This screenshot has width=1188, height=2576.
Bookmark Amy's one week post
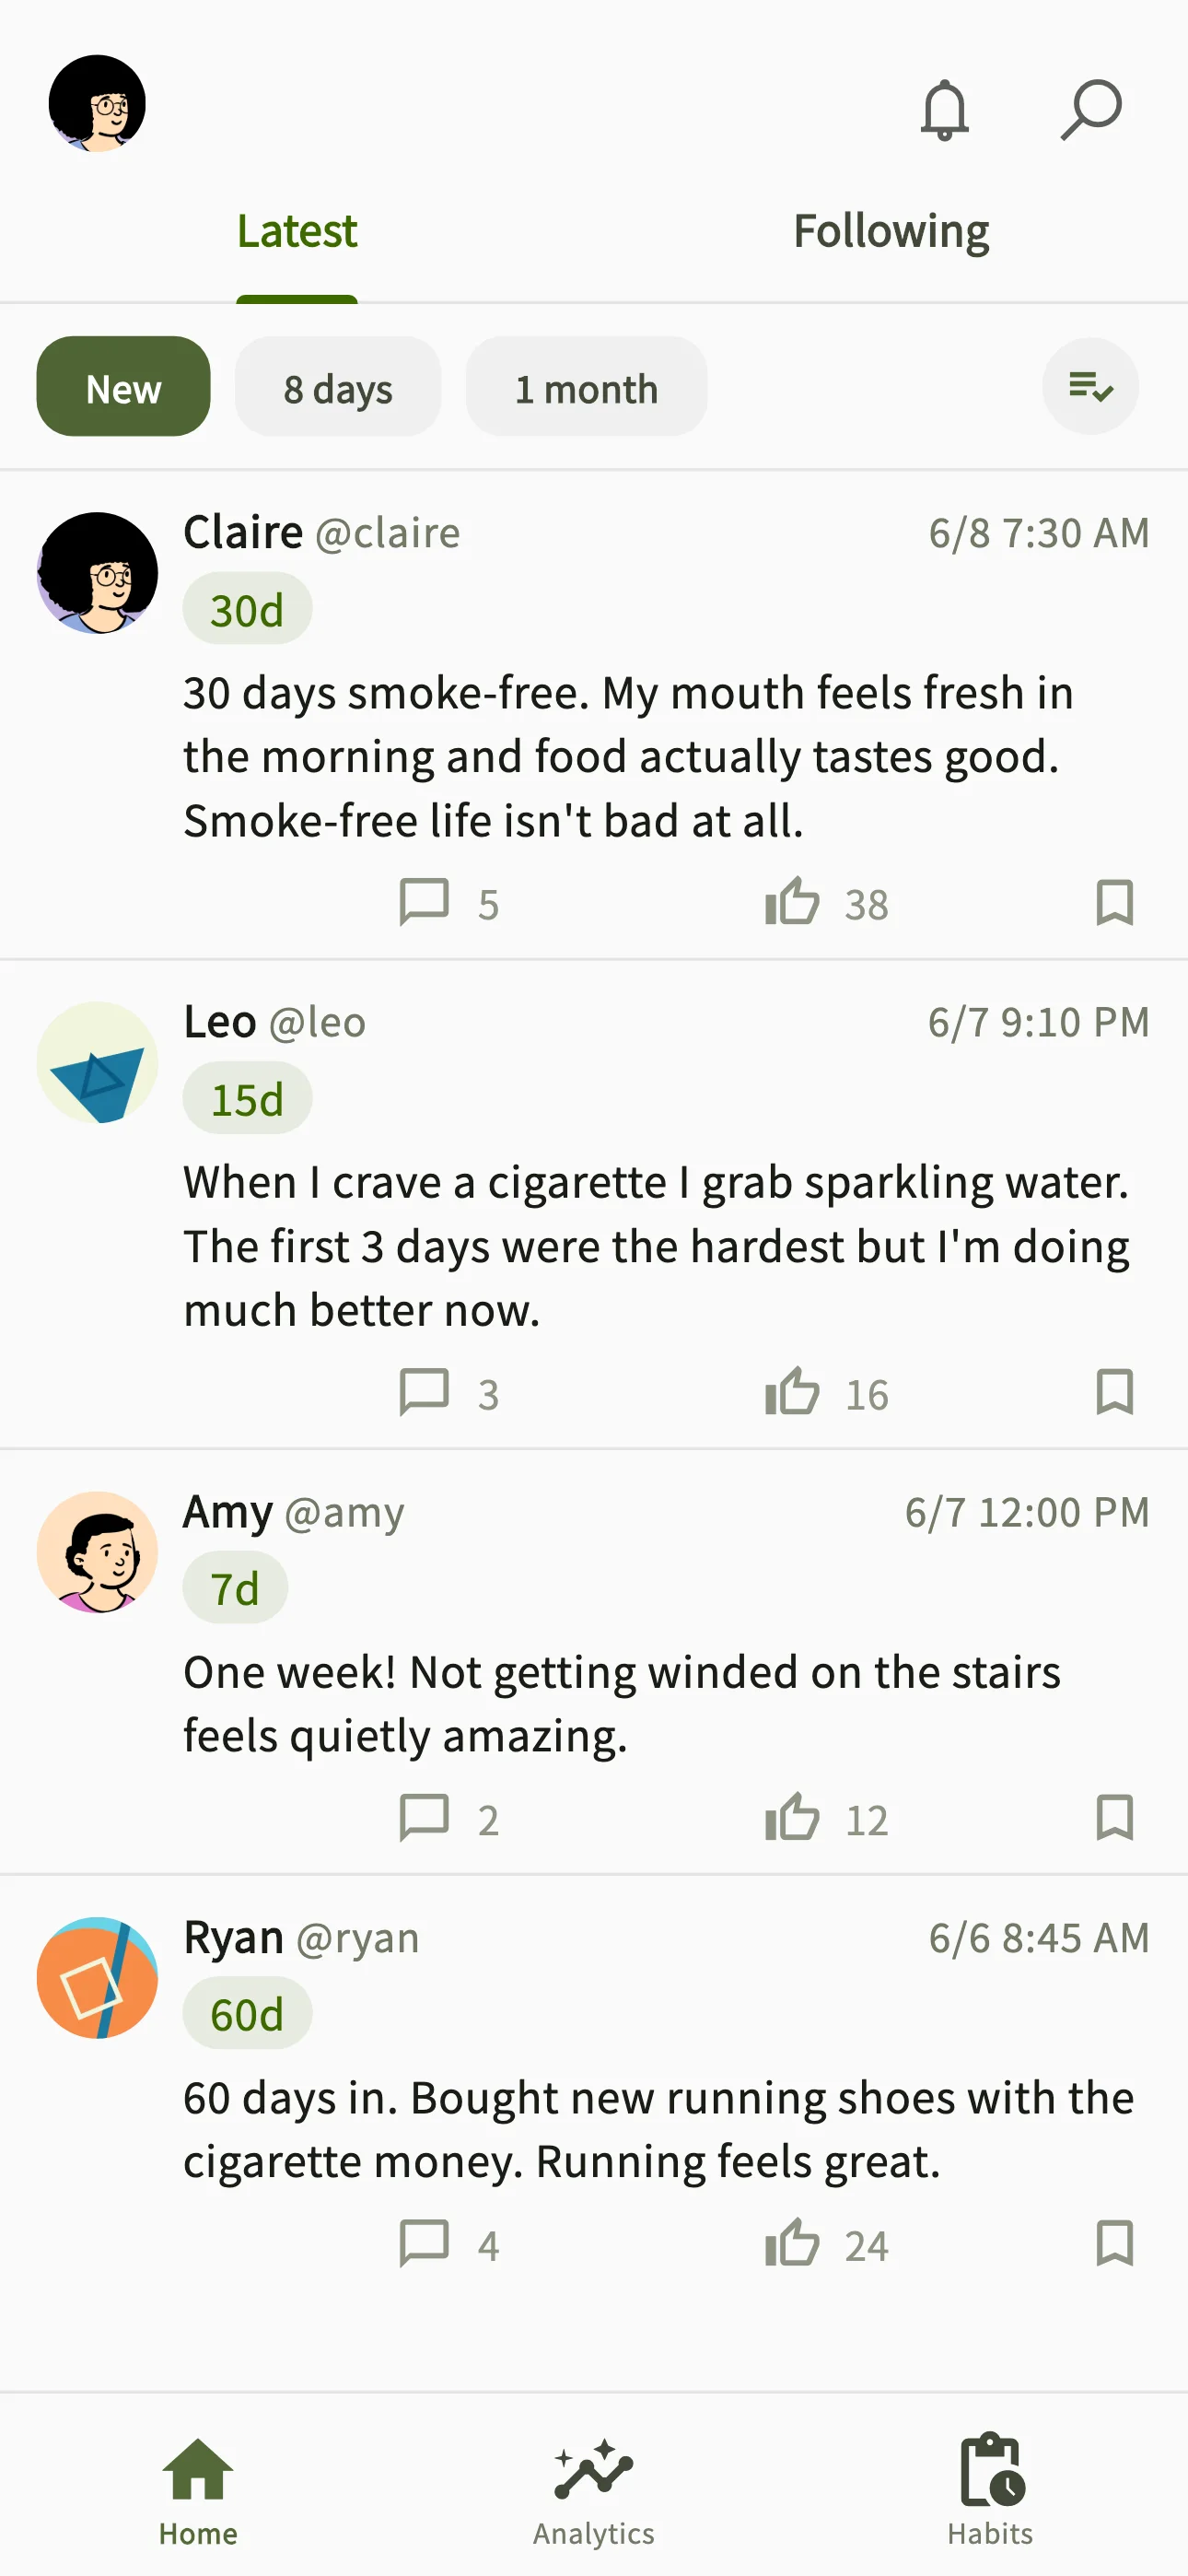pos(1114,1817)
